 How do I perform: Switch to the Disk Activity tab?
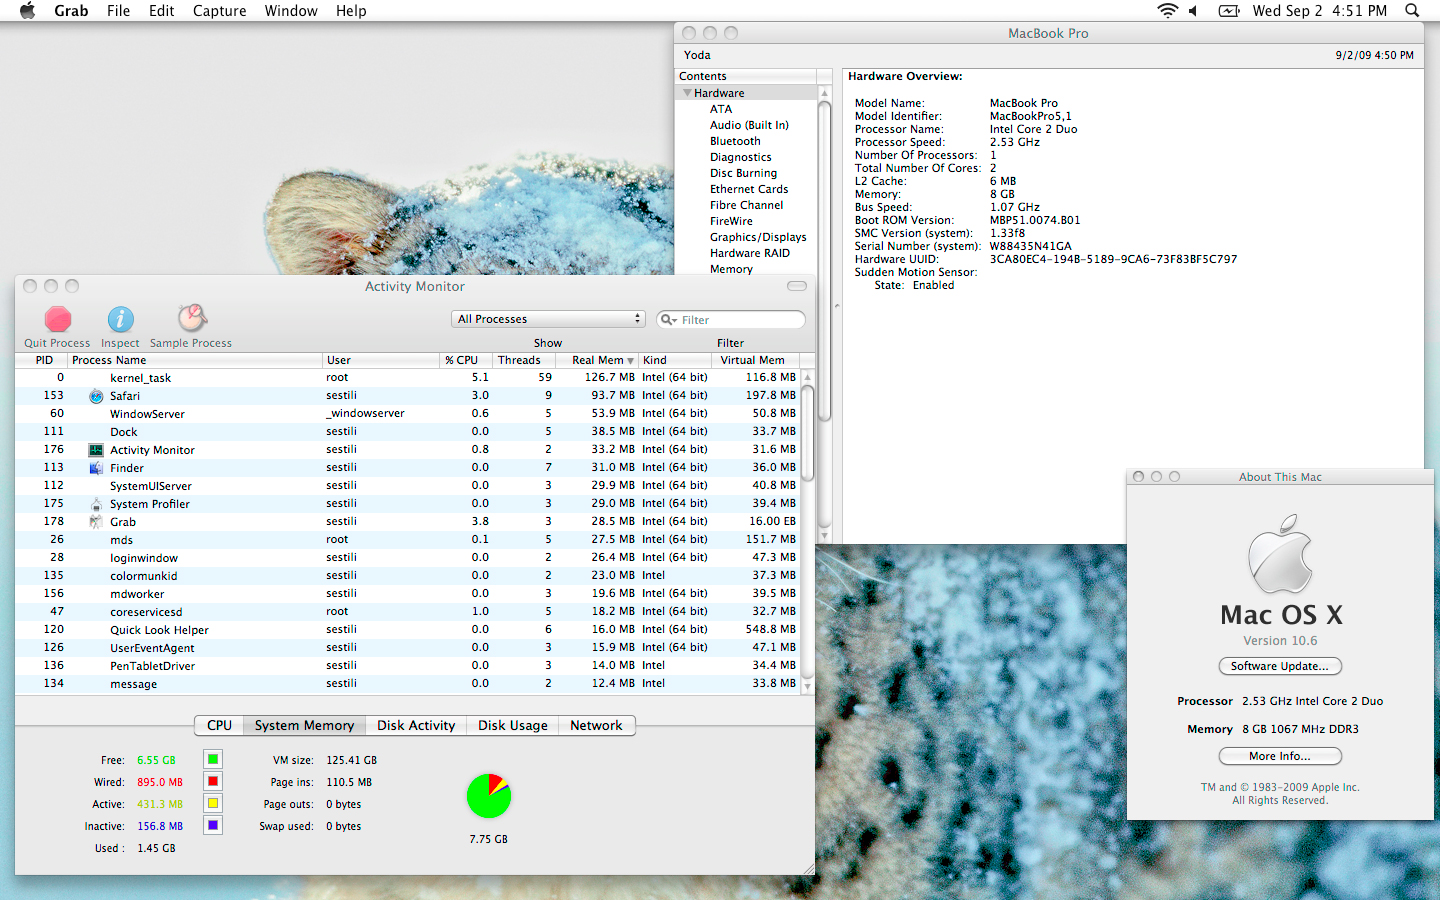pos(416,726)
